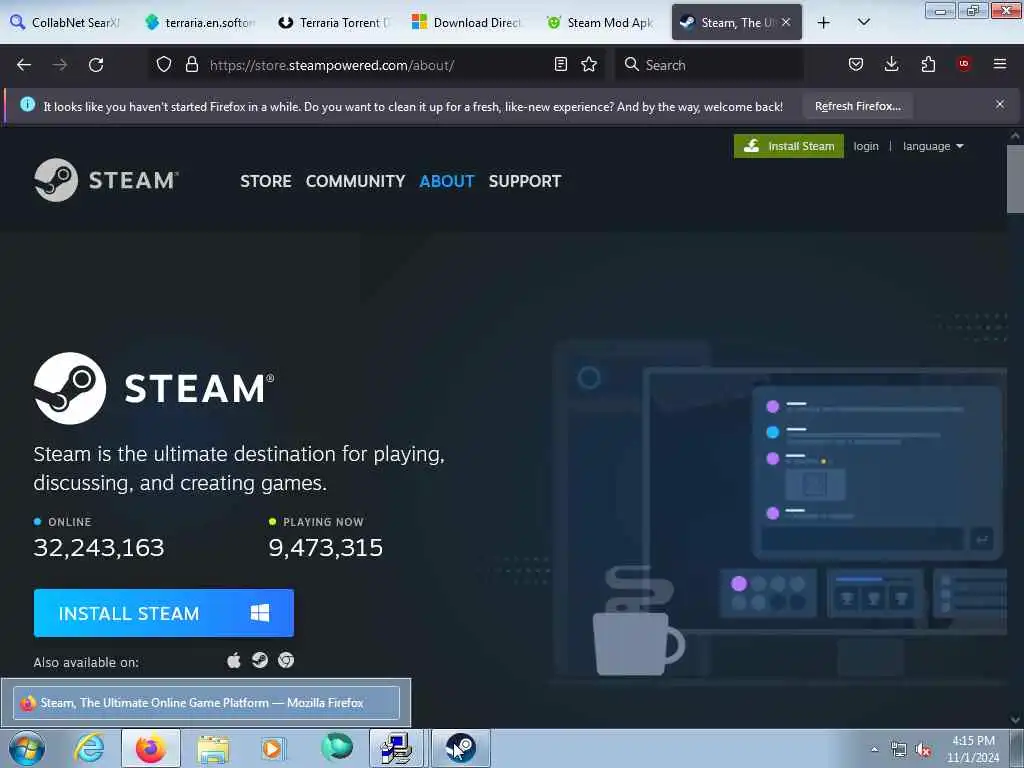Image resolution: width=1024 pixels, height=768 pixels.
Task: Open the Firefox hamburger menu
Action: click(x=1000, y=64)
